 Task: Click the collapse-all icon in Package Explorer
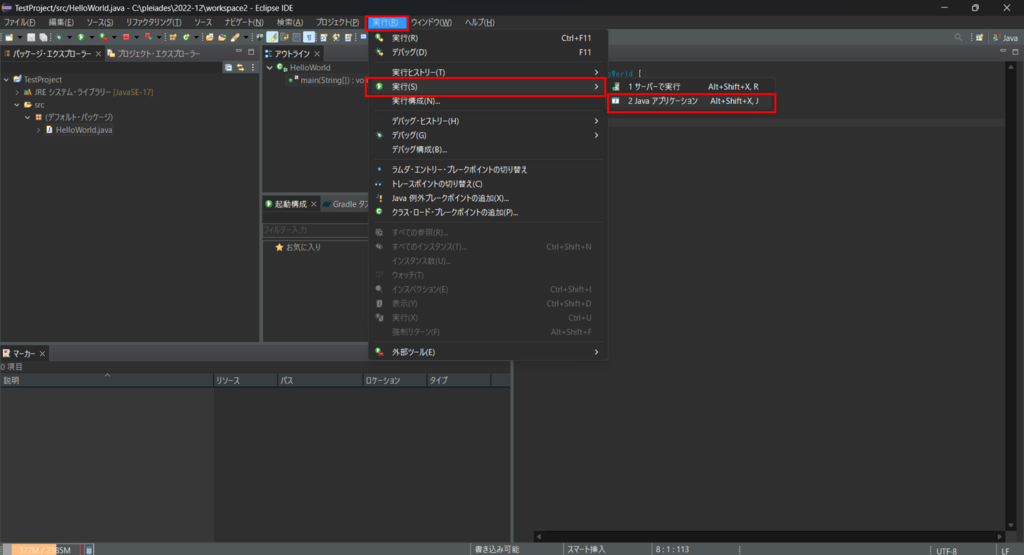coord(228,67)
